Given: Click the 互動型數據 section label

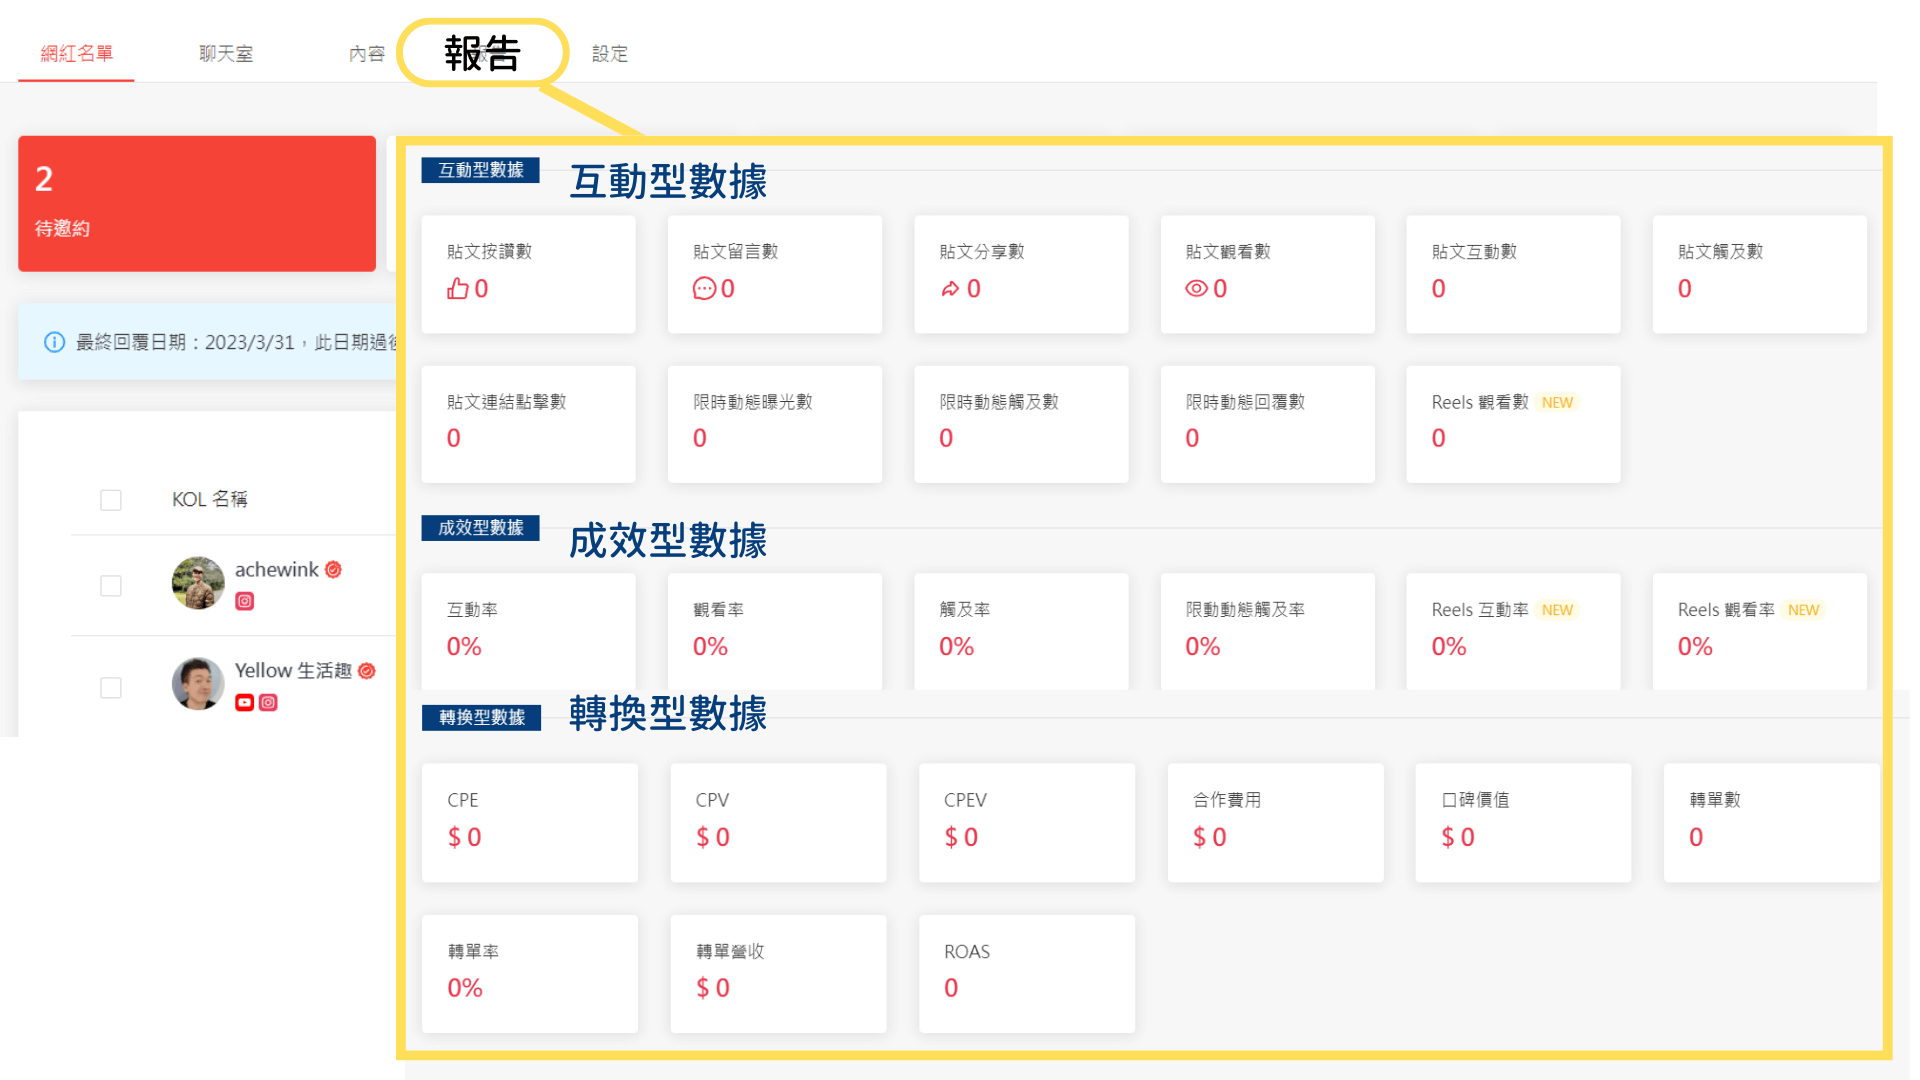Looking at the screenshot, I should pyautogui.click(x=480, y=170).
